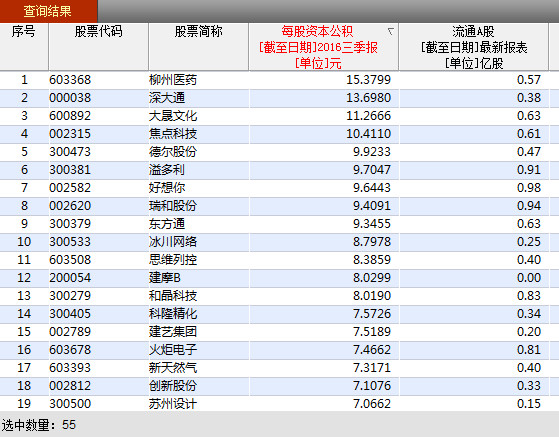Click the value 9.9233
559x437 pixels.
click(372, 152)
